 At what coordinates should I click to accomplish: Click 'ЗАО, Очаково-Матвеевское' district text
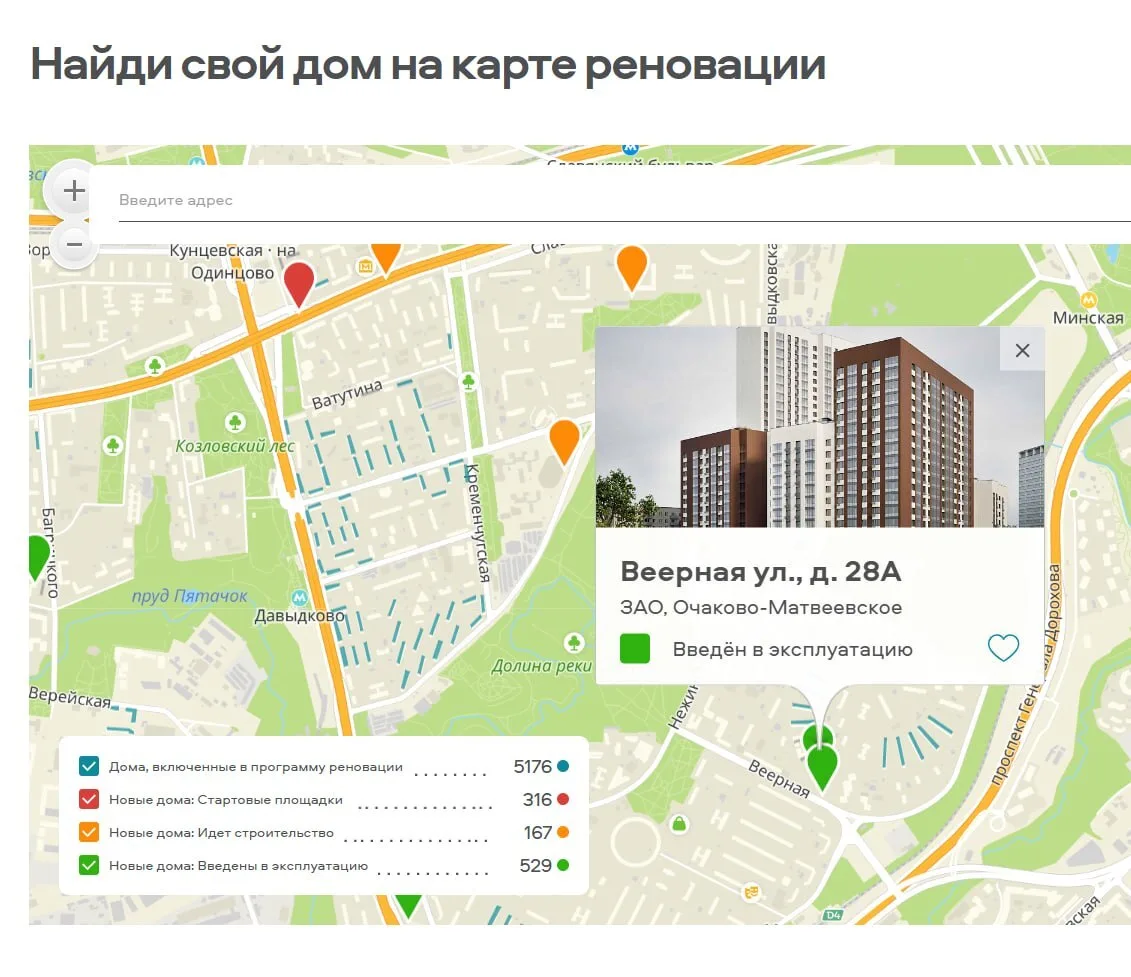(x=761, y=608)
